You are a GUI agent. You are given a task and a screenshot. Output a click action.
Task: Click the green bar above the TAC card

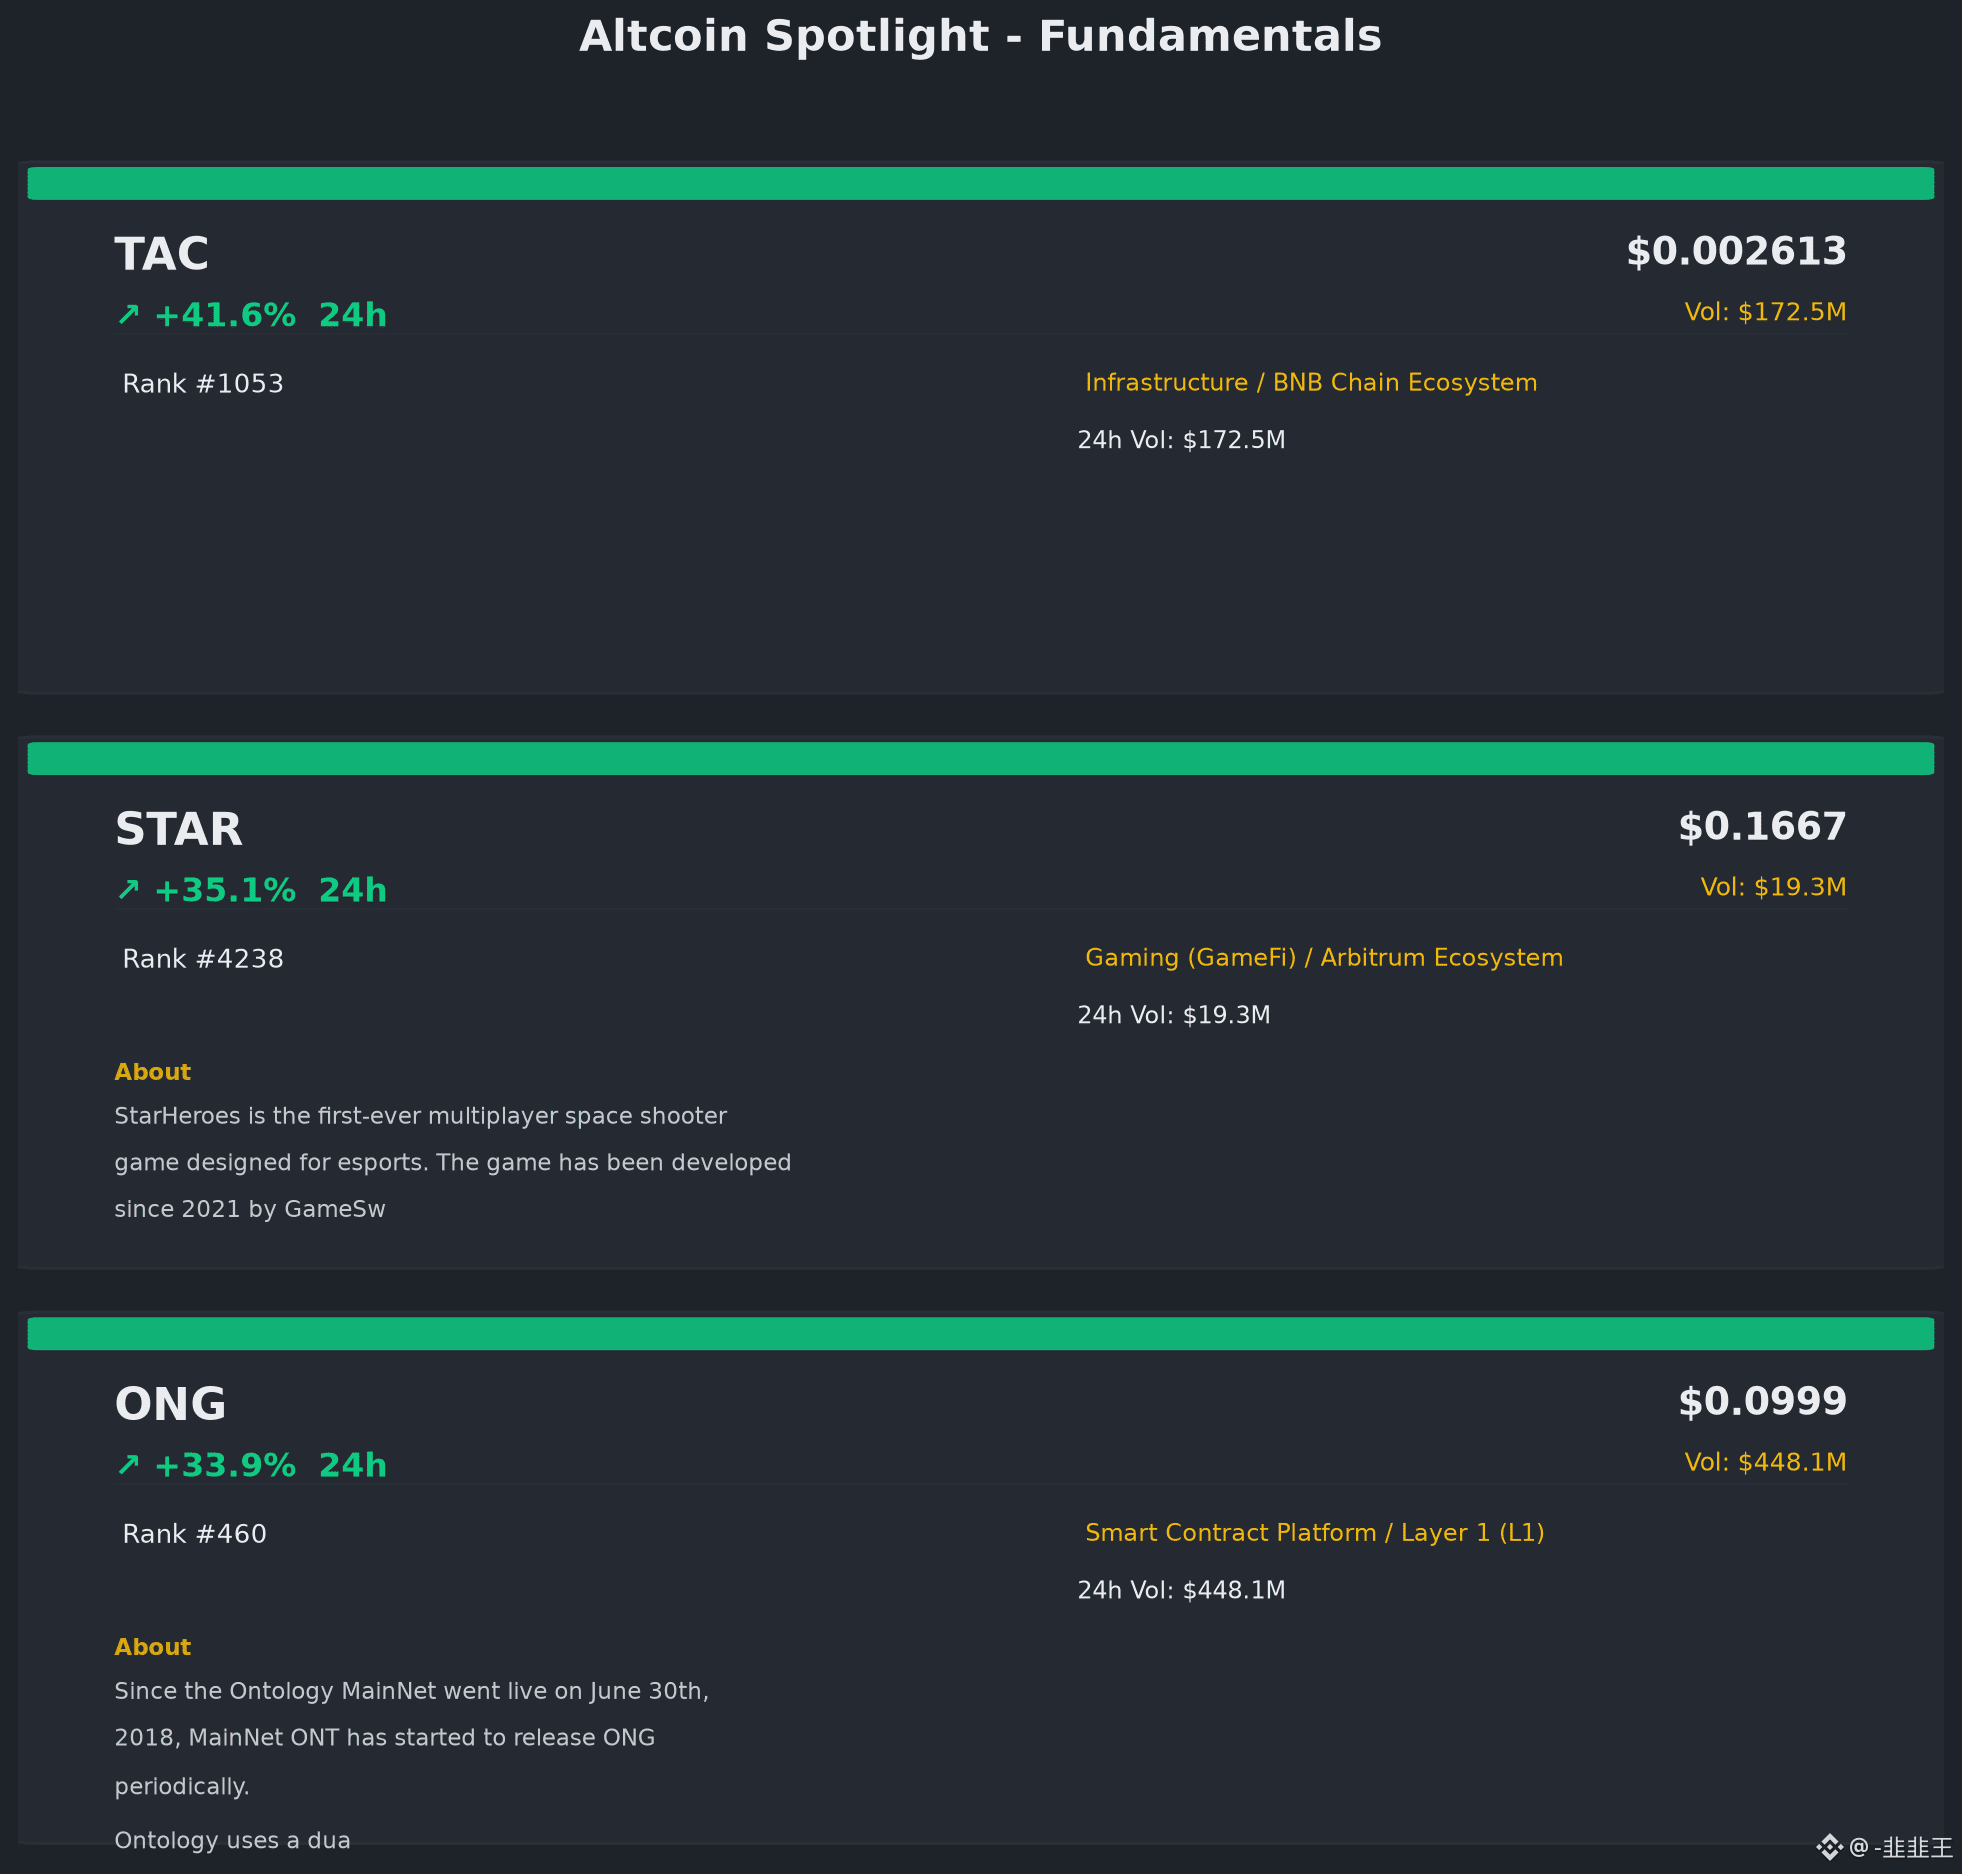coord(981,183)
